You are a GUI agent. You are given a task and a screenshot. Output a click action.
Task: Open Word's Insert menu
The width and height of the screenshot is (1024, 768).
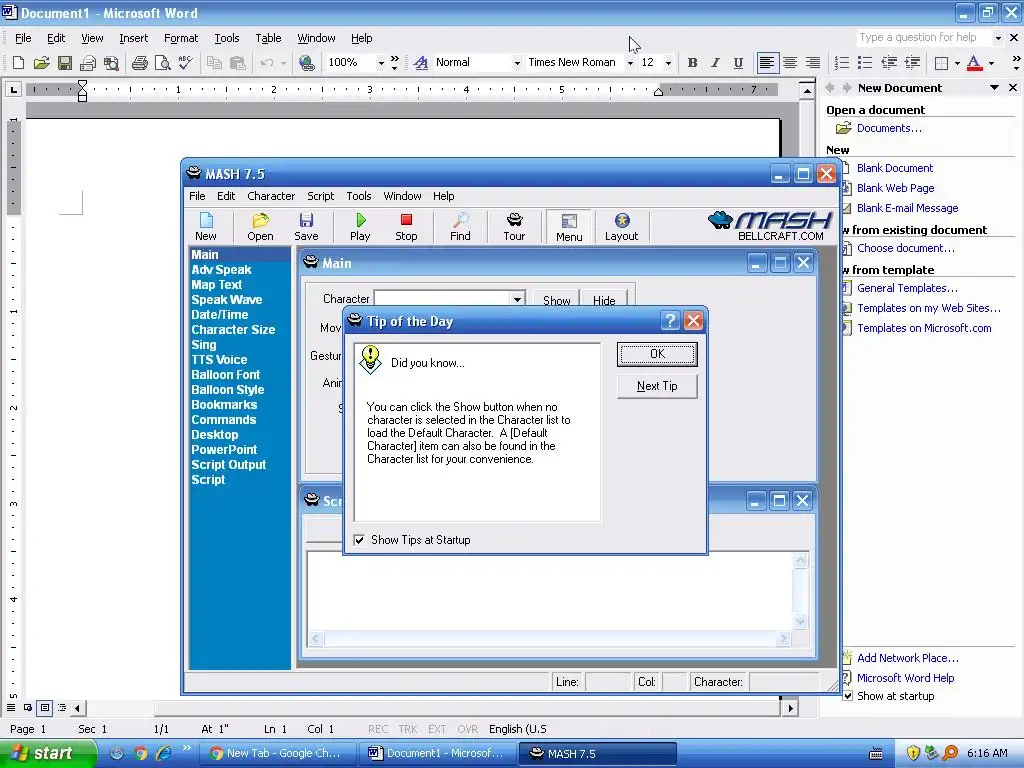click(134, 38)
